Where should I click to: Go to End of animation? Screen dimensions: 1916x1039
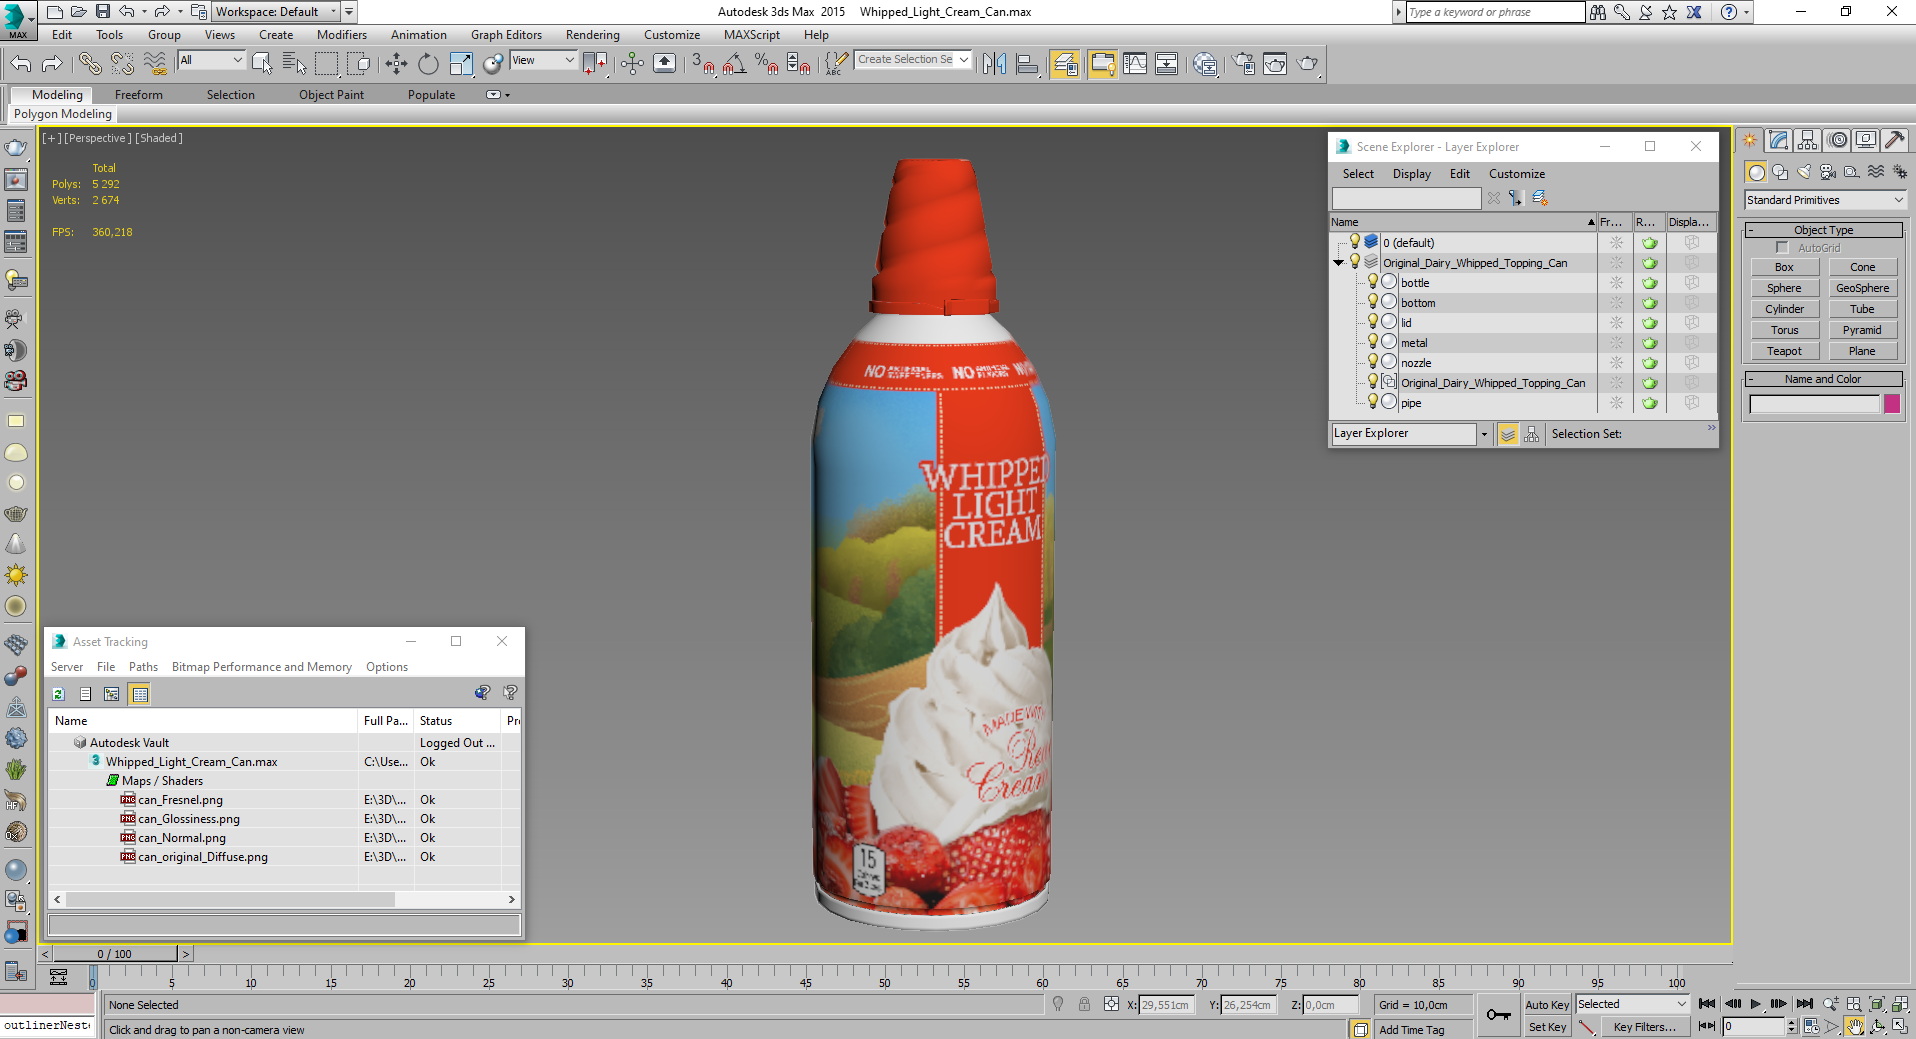[x=1804, y=1004]
